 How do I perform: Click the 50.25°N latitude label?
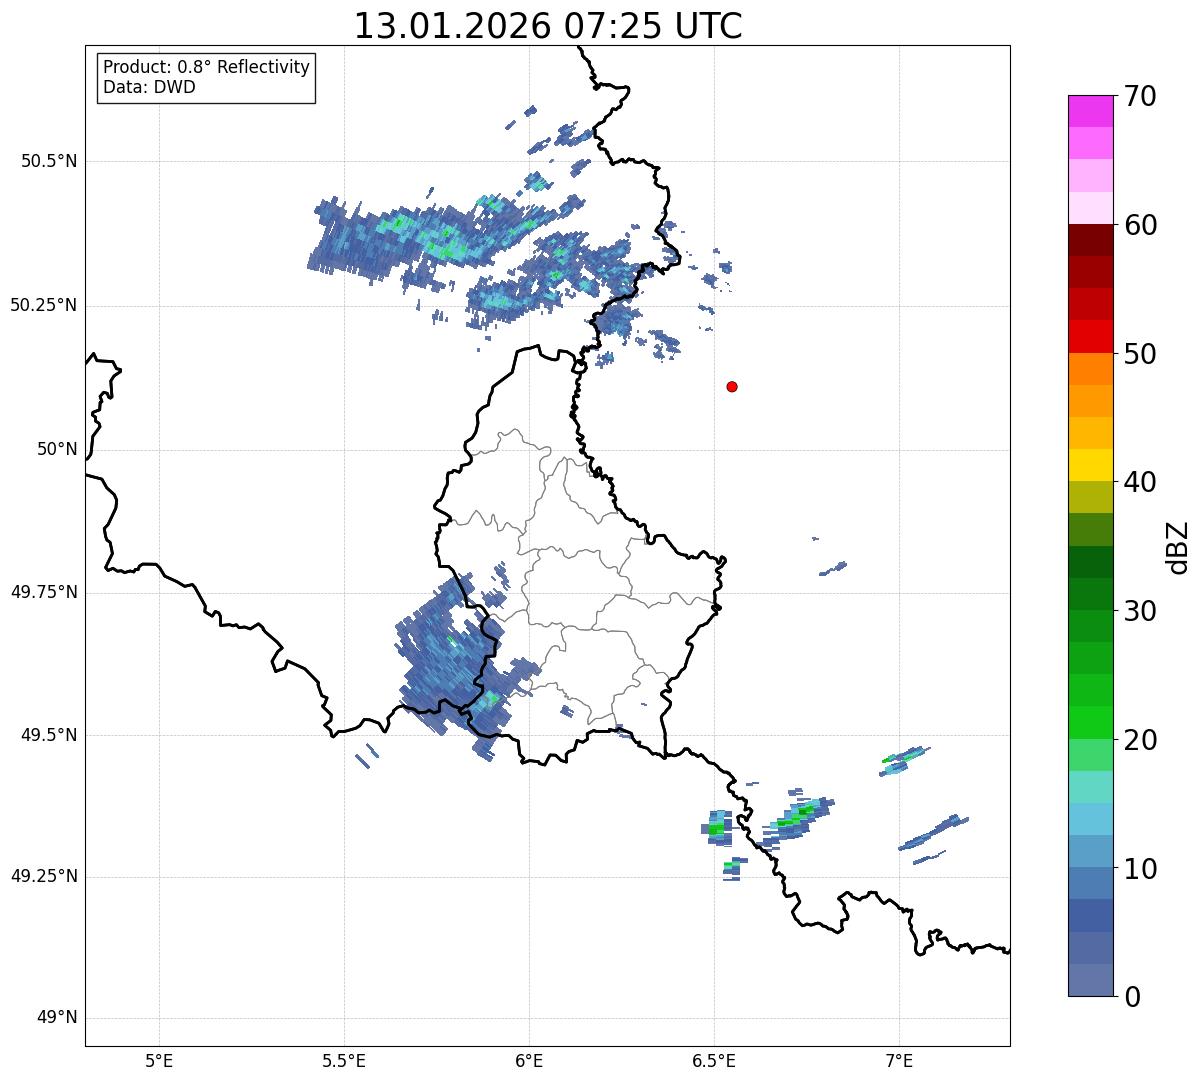(x=44, y=305)
